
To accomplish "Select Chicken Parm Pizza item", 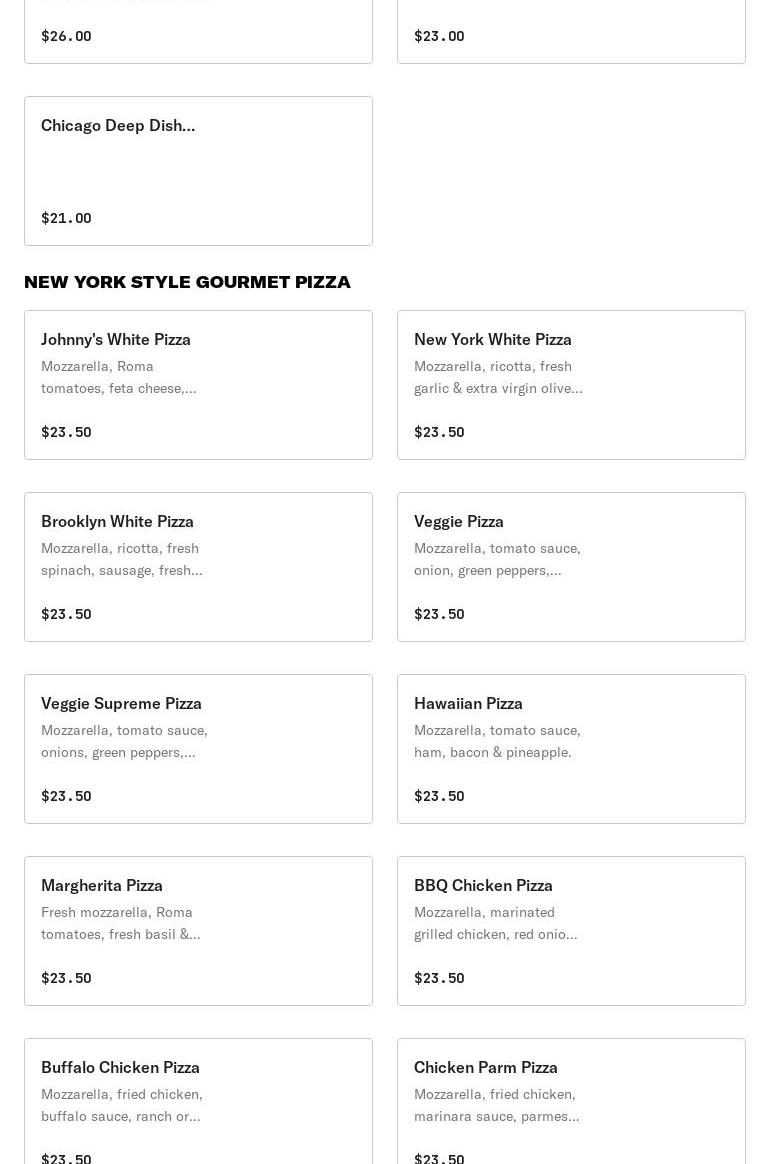I will (571, 1101).
